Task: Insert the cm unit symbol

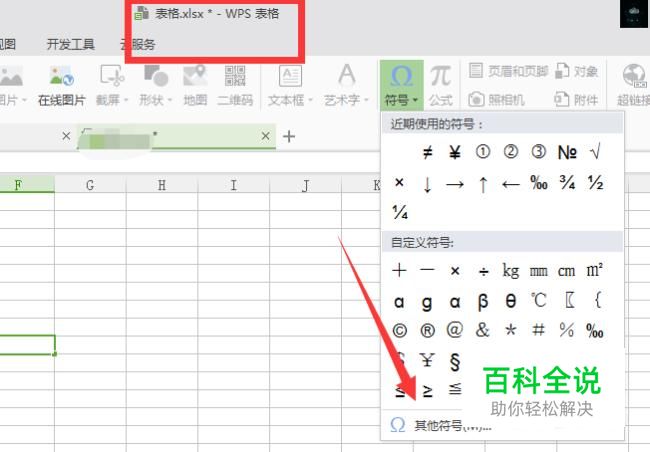Action: tap(566, 272)
